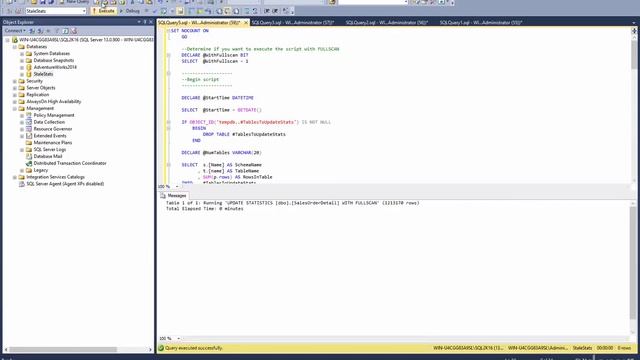Select the Messages results tab
The image size is (640, 360).
[173, 196]
